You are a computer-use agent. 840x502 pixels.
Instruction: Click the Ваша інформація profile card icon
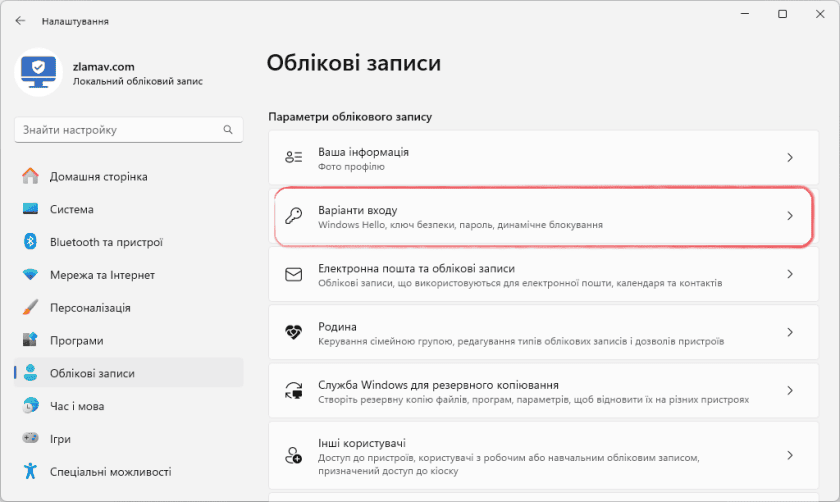(294, 158)
